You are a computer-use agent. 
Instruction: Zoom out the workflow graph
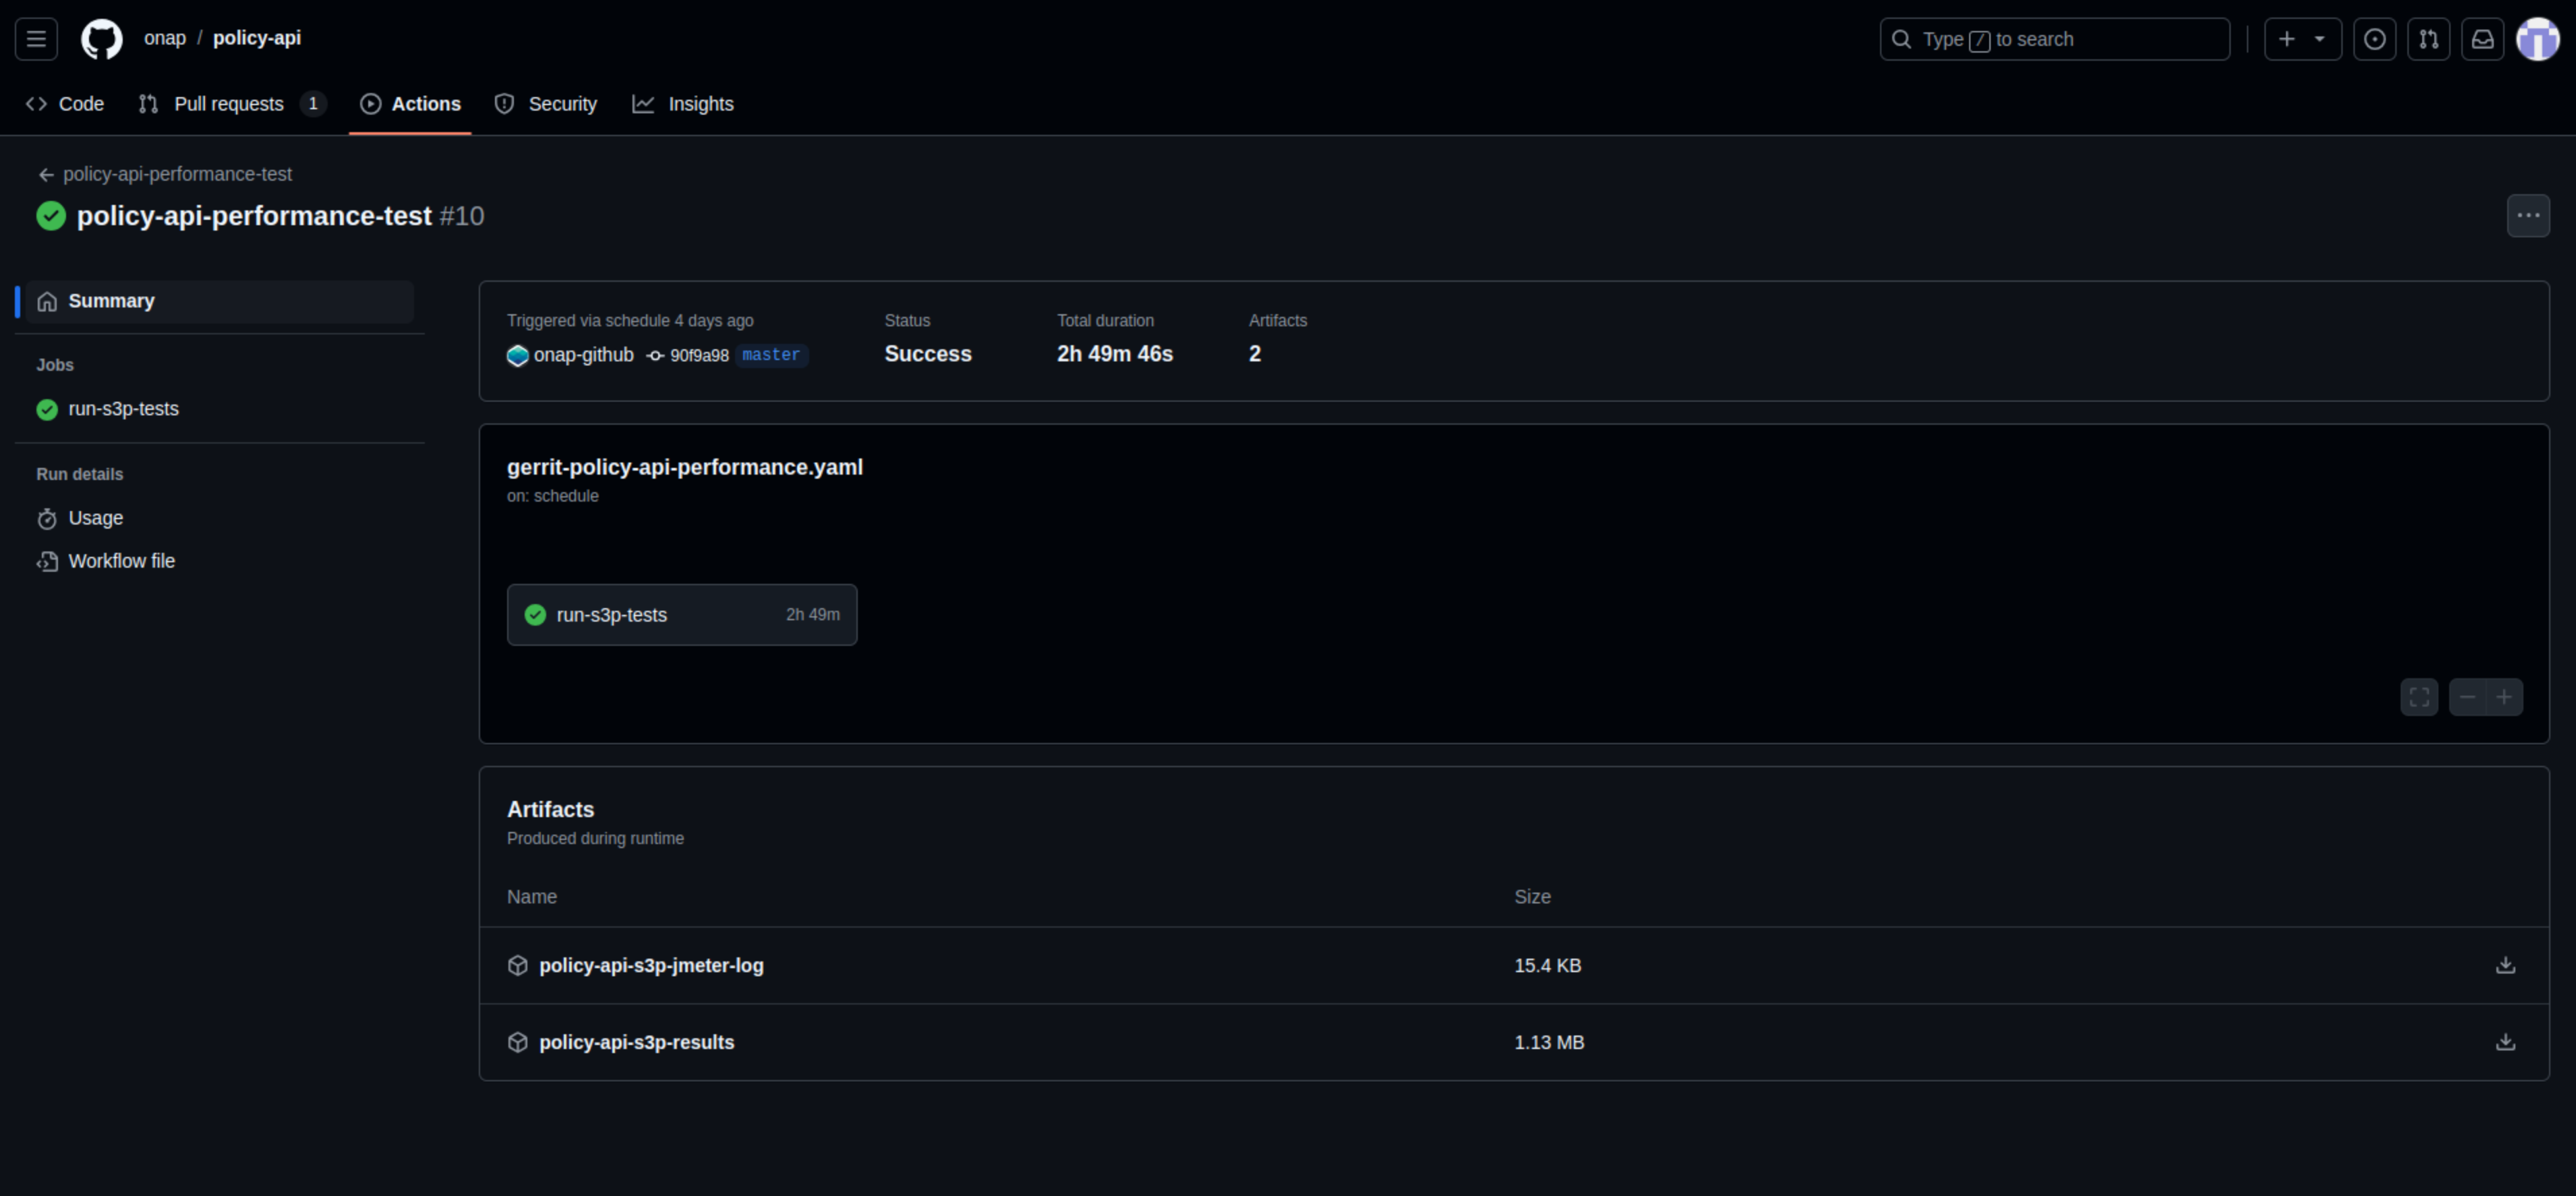coord(2467,697)
